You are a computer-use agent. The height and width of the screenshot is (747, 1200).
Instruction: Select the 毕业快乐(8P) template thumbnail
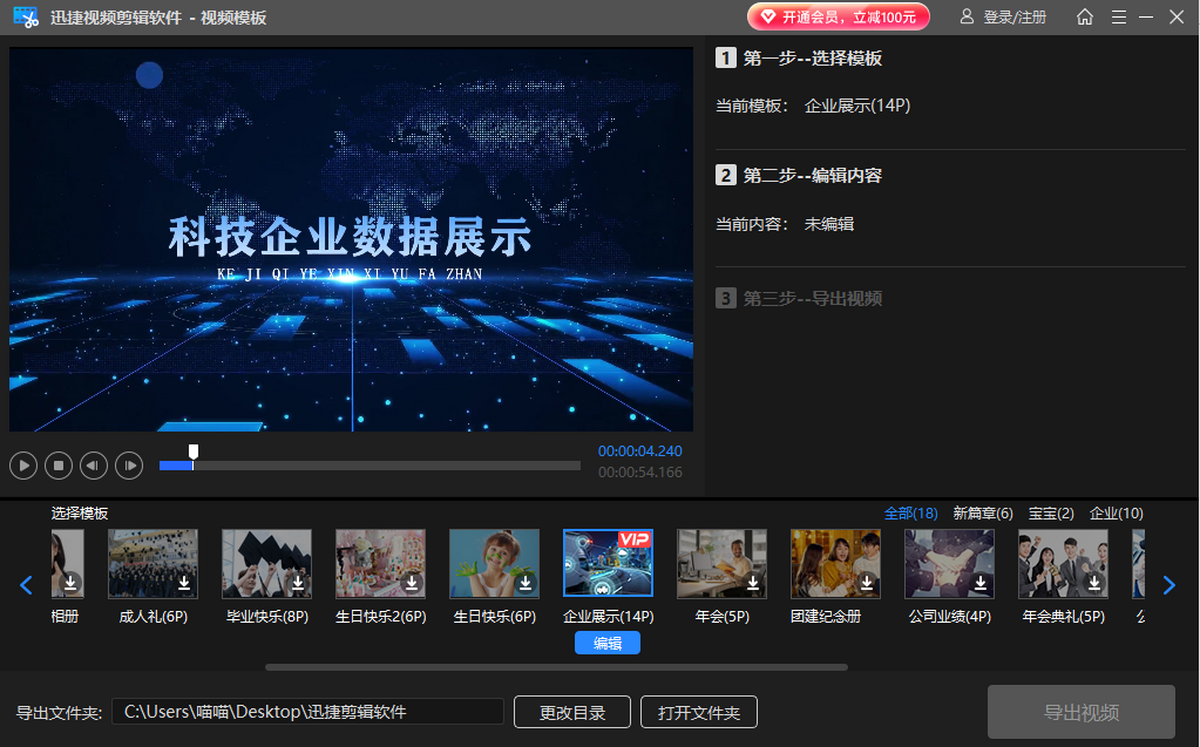[x=267, y=564]
